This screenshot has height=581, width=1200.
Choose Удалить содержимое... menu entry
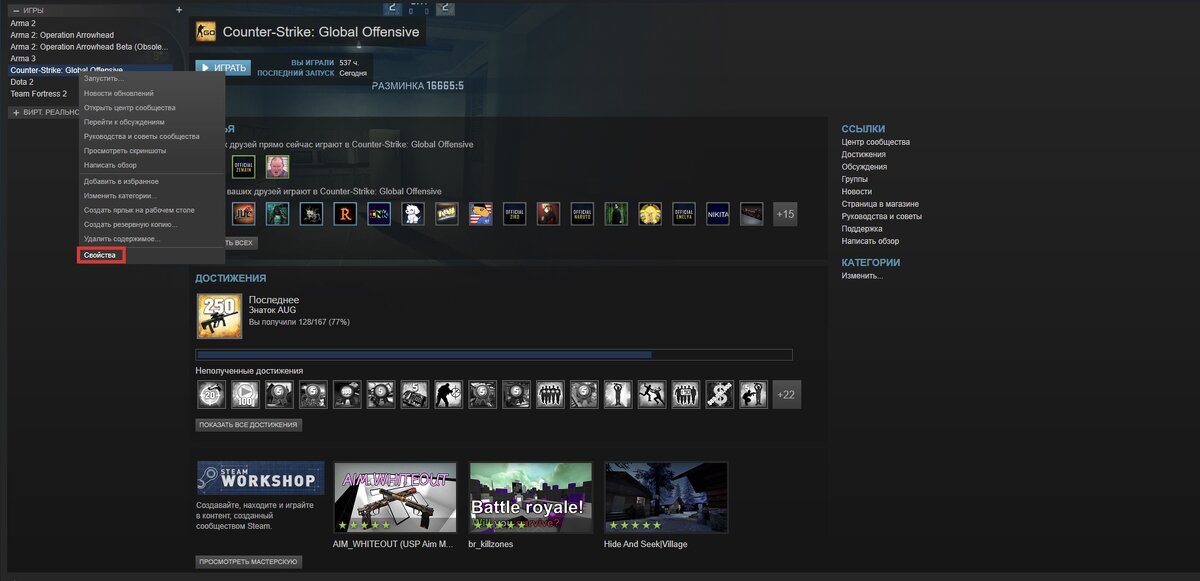click(x=122, y=239)
